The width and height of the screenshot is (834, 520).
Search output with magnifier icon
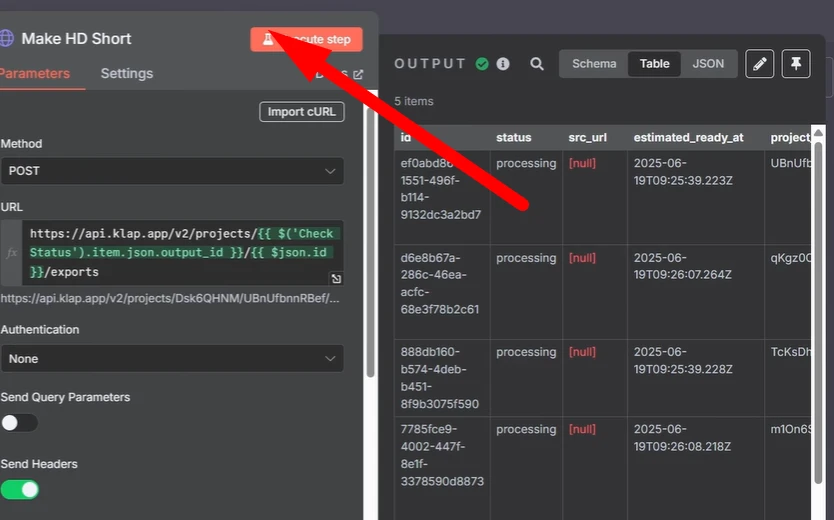click(x=537, y=64)
